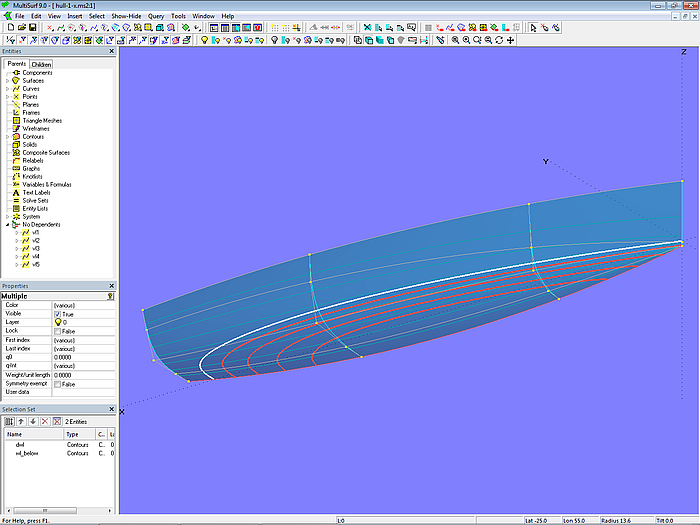The width and height of the screenshot is (700, 525).
Task: Enable the Symmetry exempt checkbox
Action: pos(57,384)
